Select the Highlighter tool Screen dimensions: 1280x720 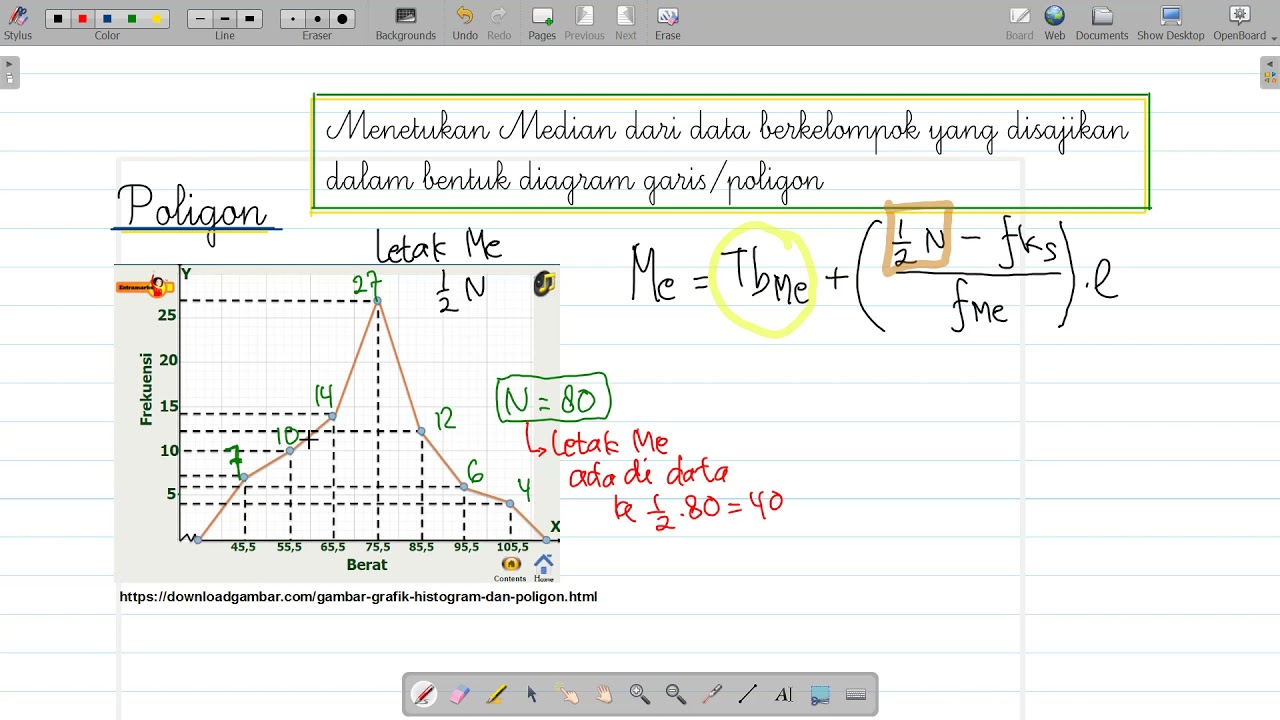[496, 694]
